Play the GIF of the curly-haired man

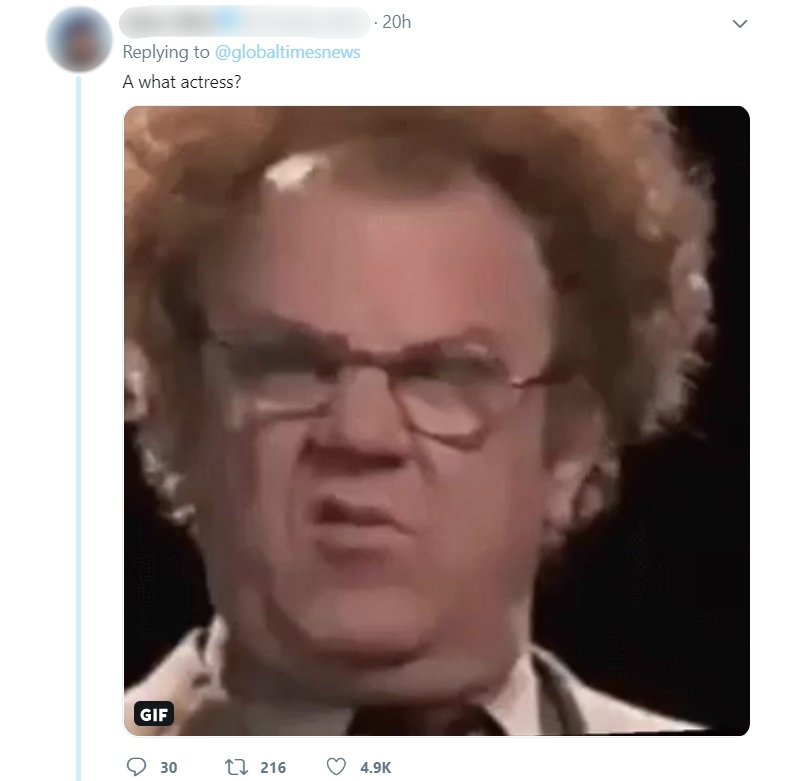click(437, 420)
